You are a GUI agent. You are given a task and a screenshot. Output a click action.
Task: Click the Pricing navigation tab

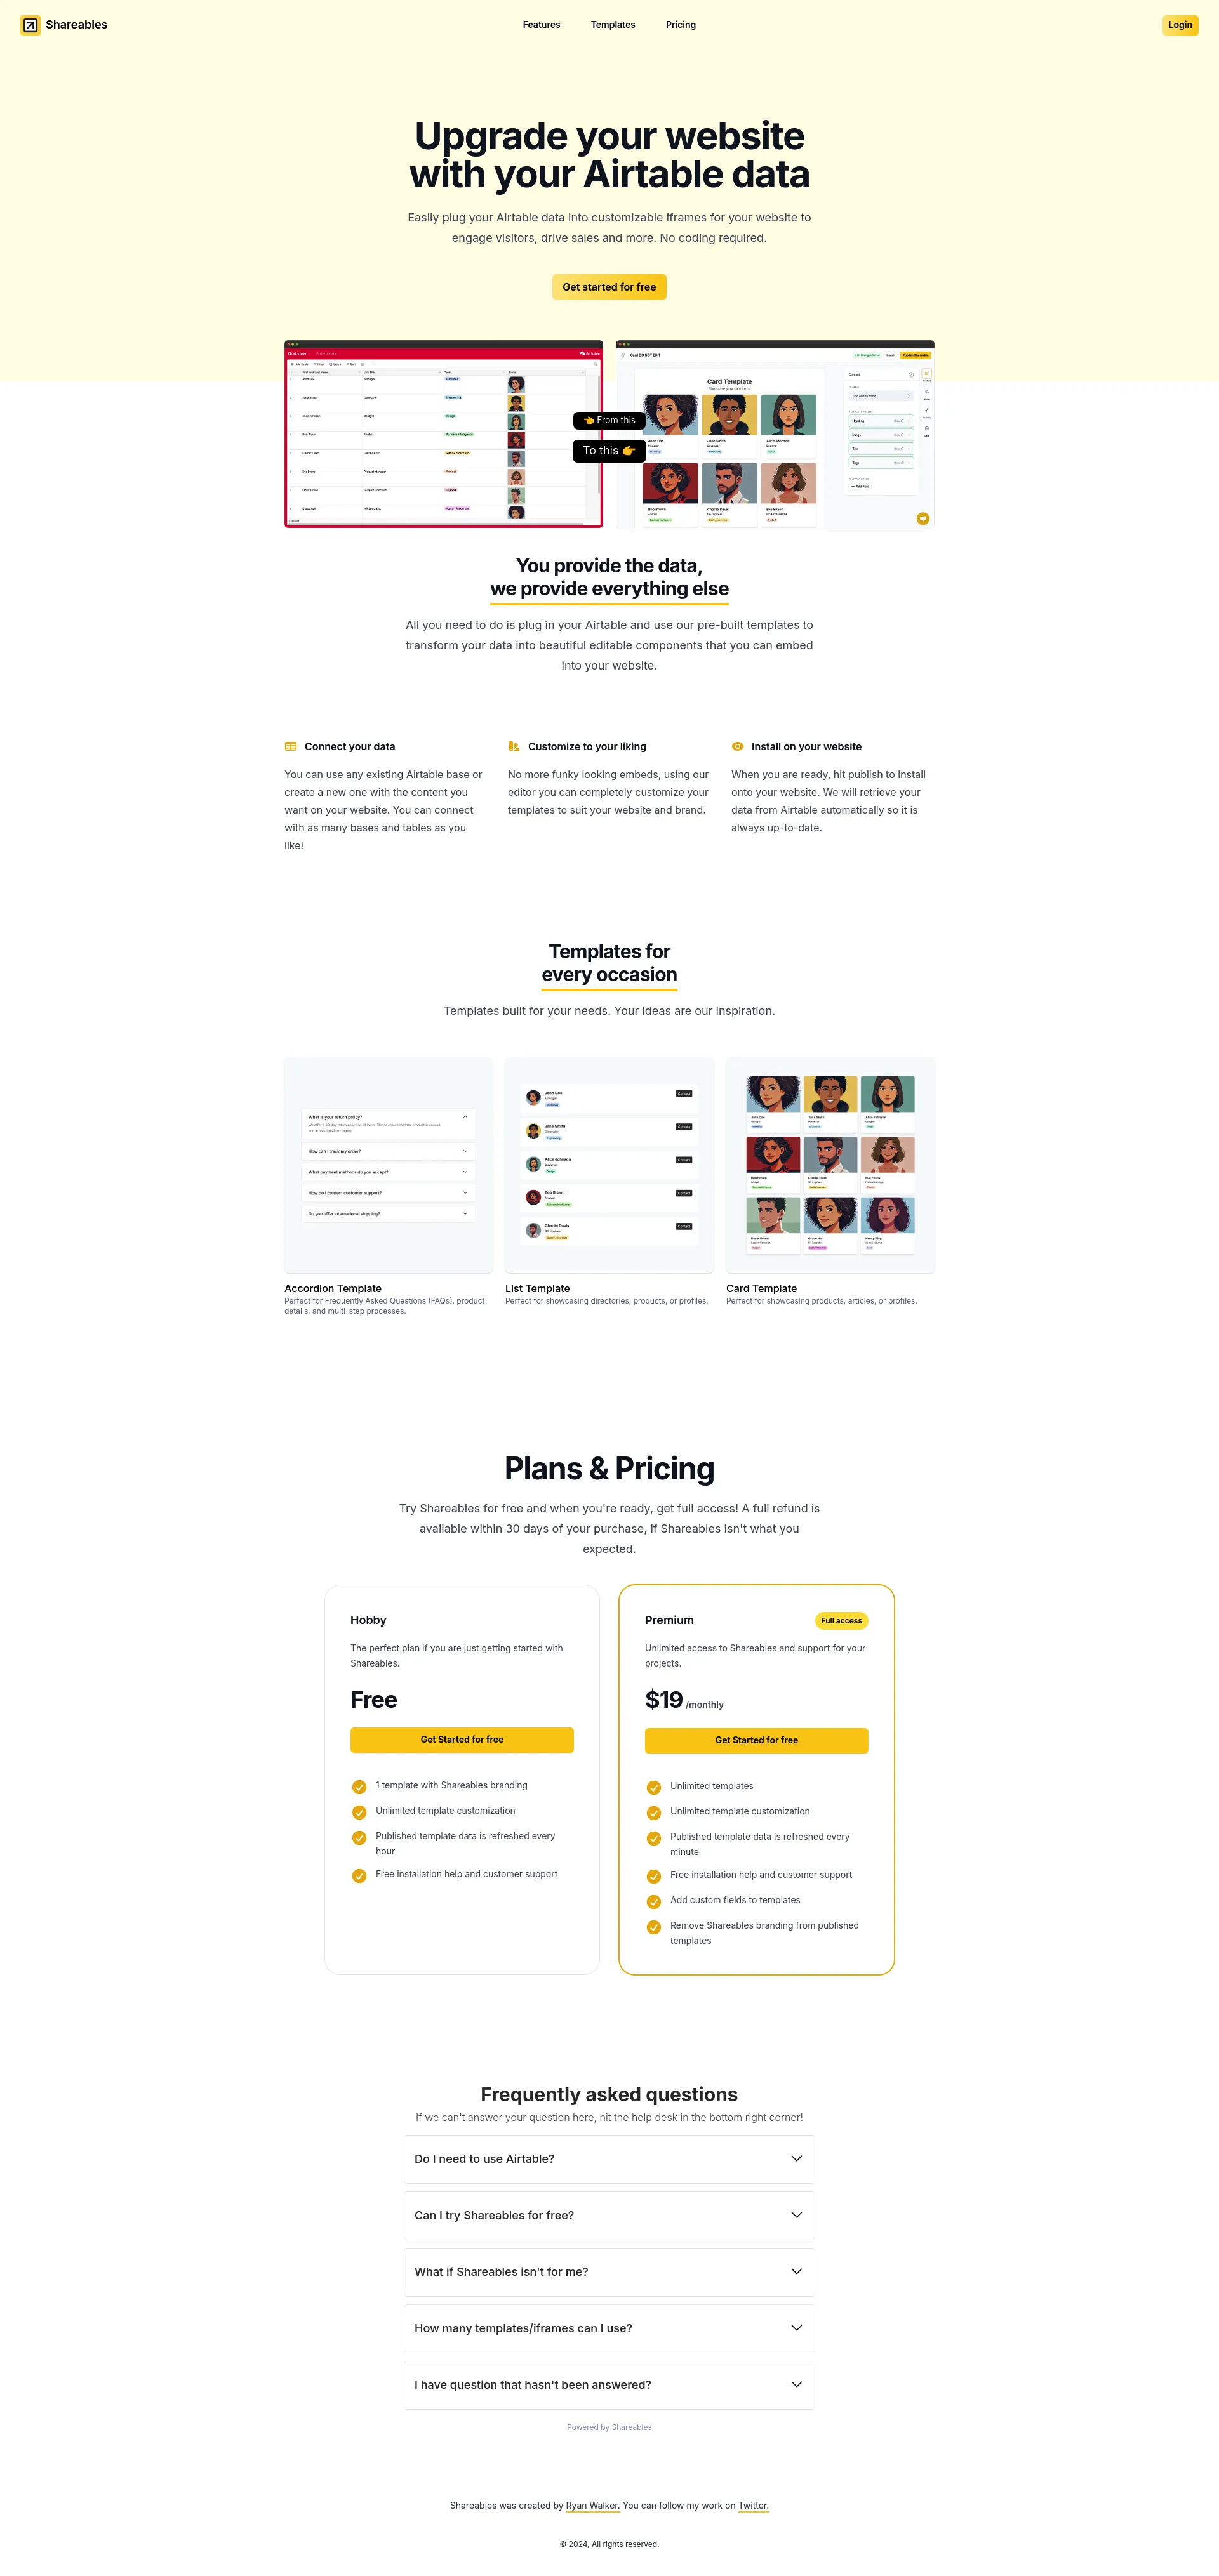click(x=680, y=25)
